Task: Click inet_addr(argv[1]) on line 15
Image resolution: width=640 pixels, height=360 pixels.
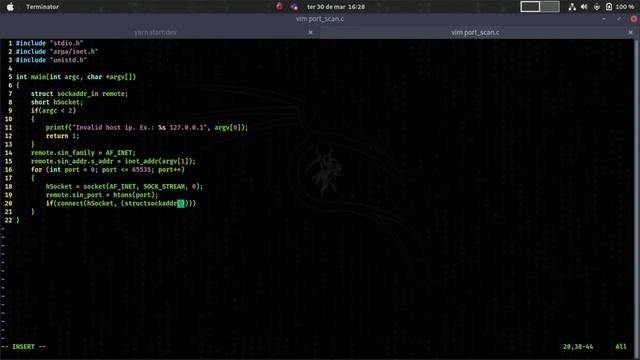Action: (x=158, y=161)
